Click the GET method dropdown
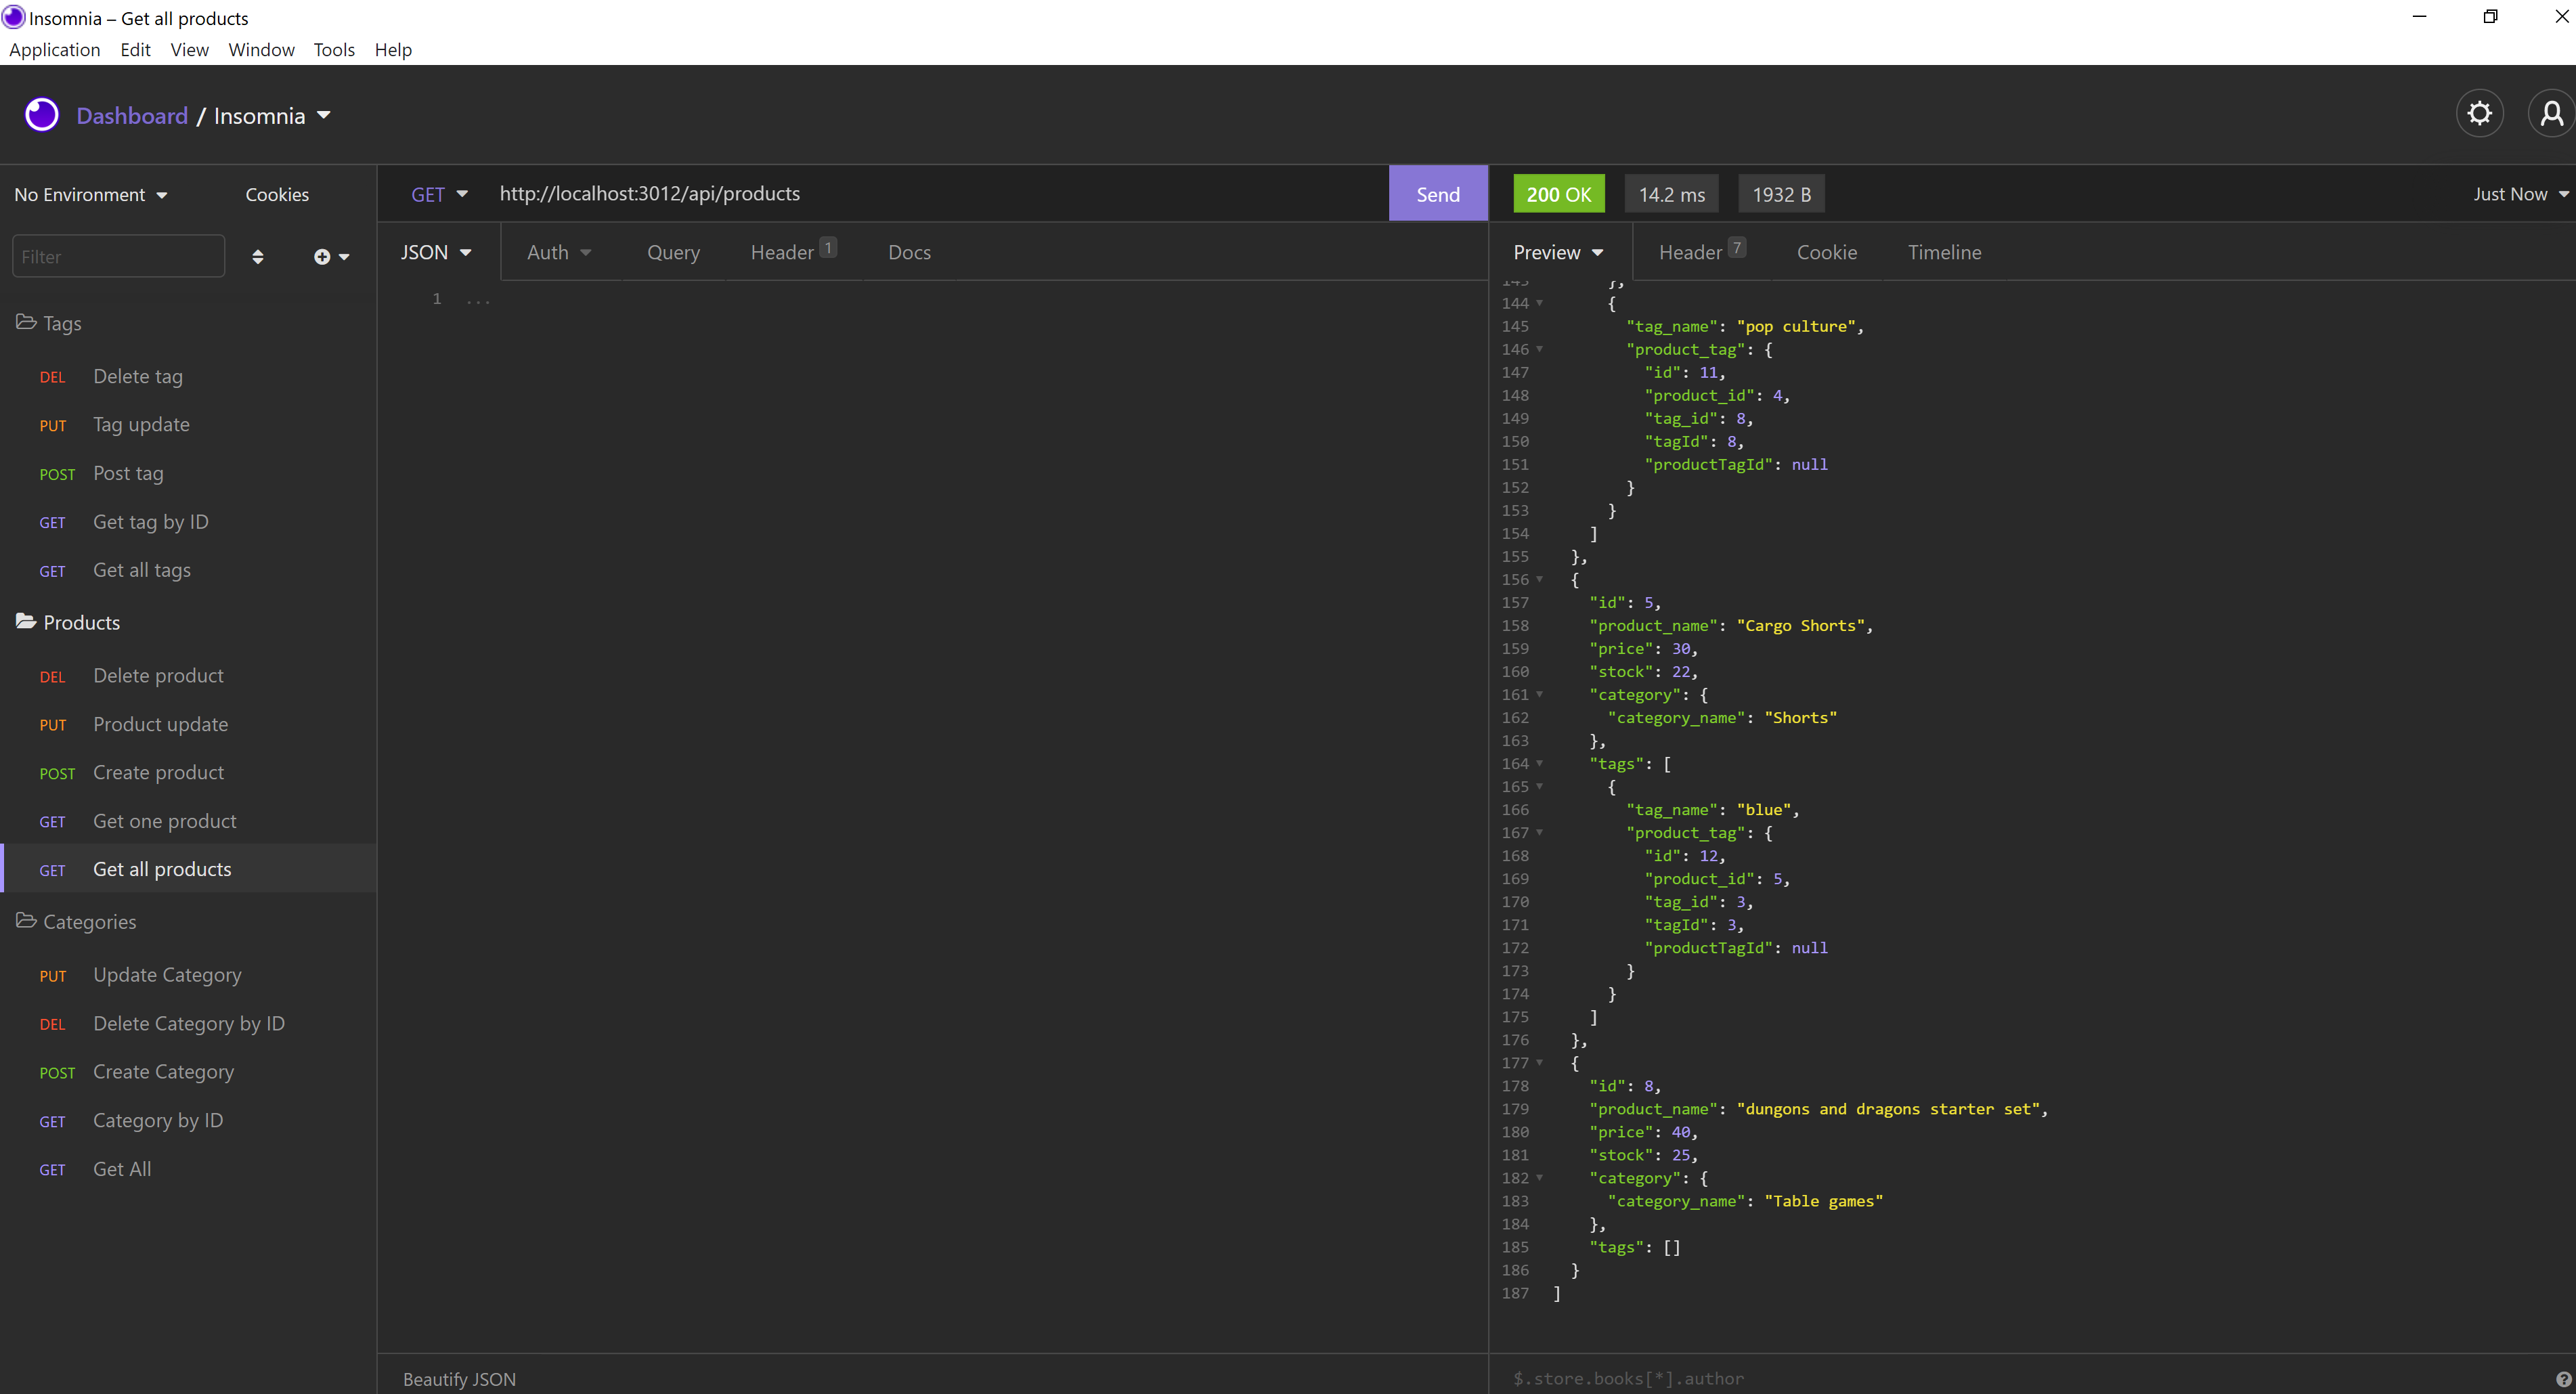Image resolution: width=2576 pixels, height=1394 pixels. click(x=437, y=192)
